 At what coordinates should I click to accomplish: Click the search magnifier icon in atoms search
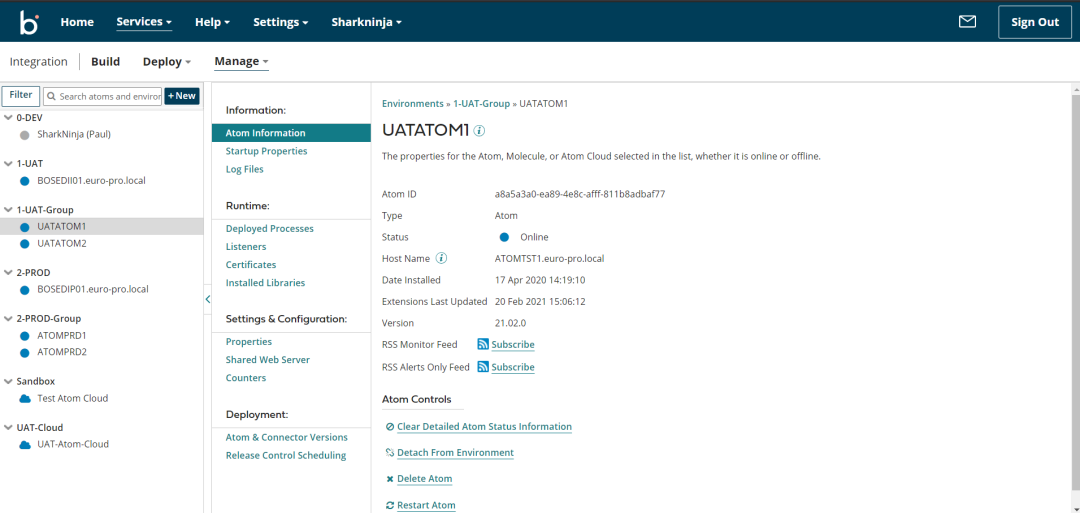[52, 96]
